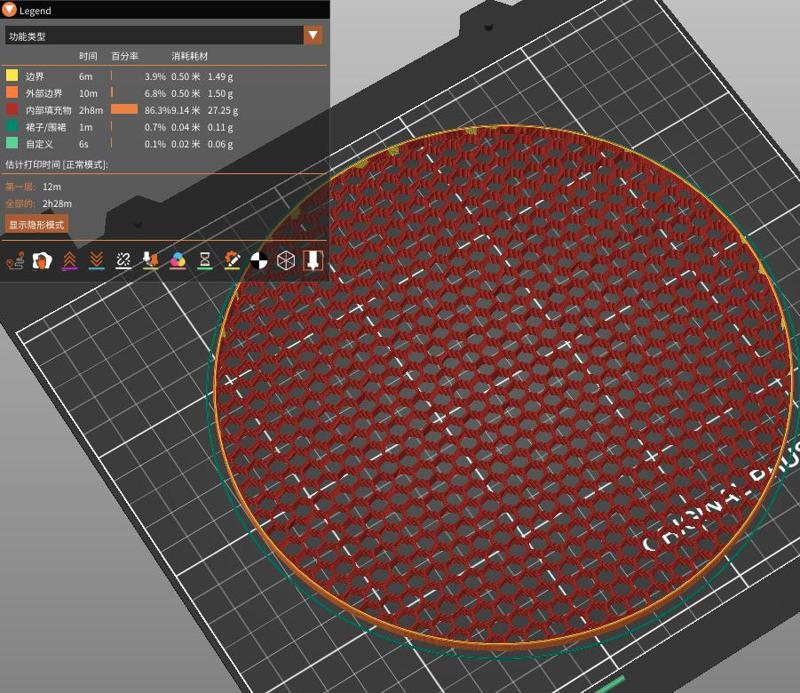Show retractions with the downward chevrons icon
800x693 pixels.
(95, 260)
